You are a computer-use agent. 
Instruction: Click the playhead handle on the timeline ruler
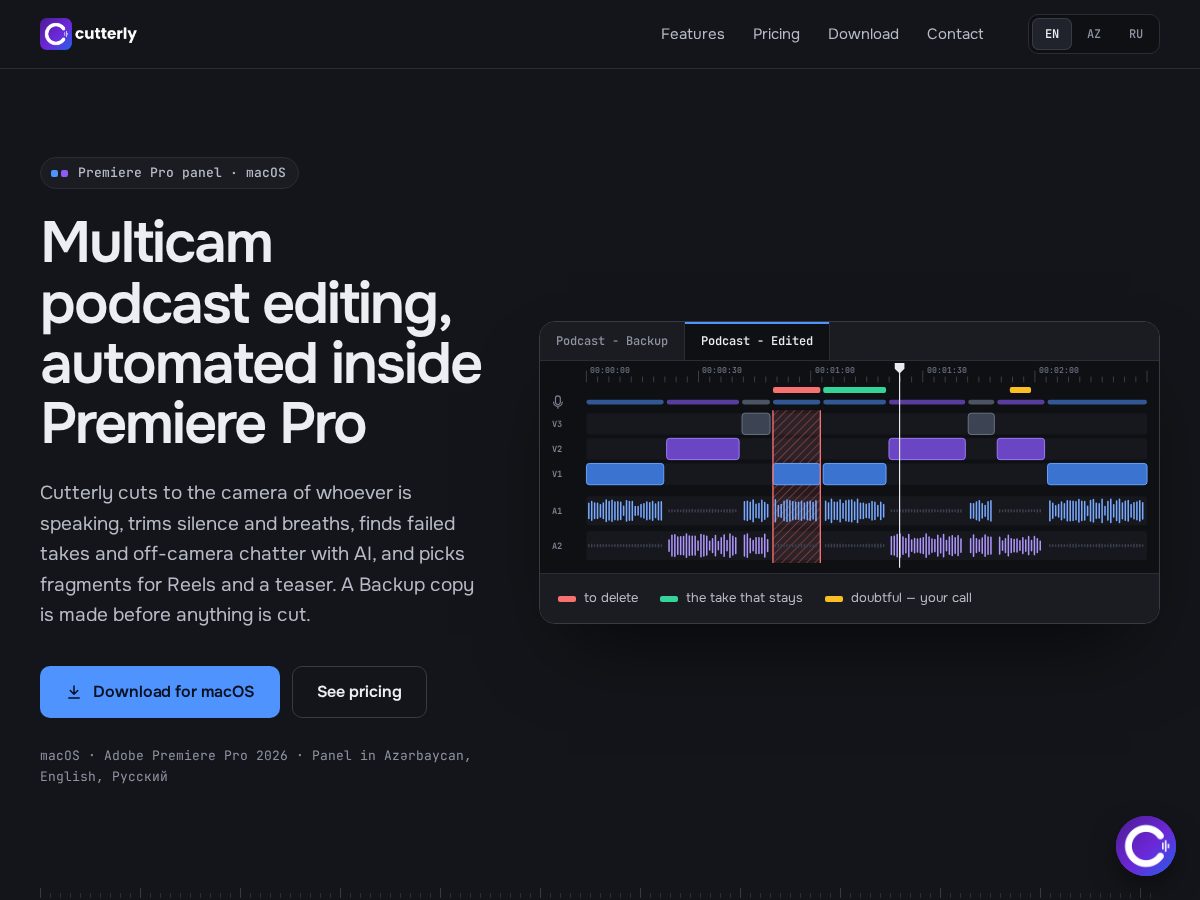pos(899,368)
